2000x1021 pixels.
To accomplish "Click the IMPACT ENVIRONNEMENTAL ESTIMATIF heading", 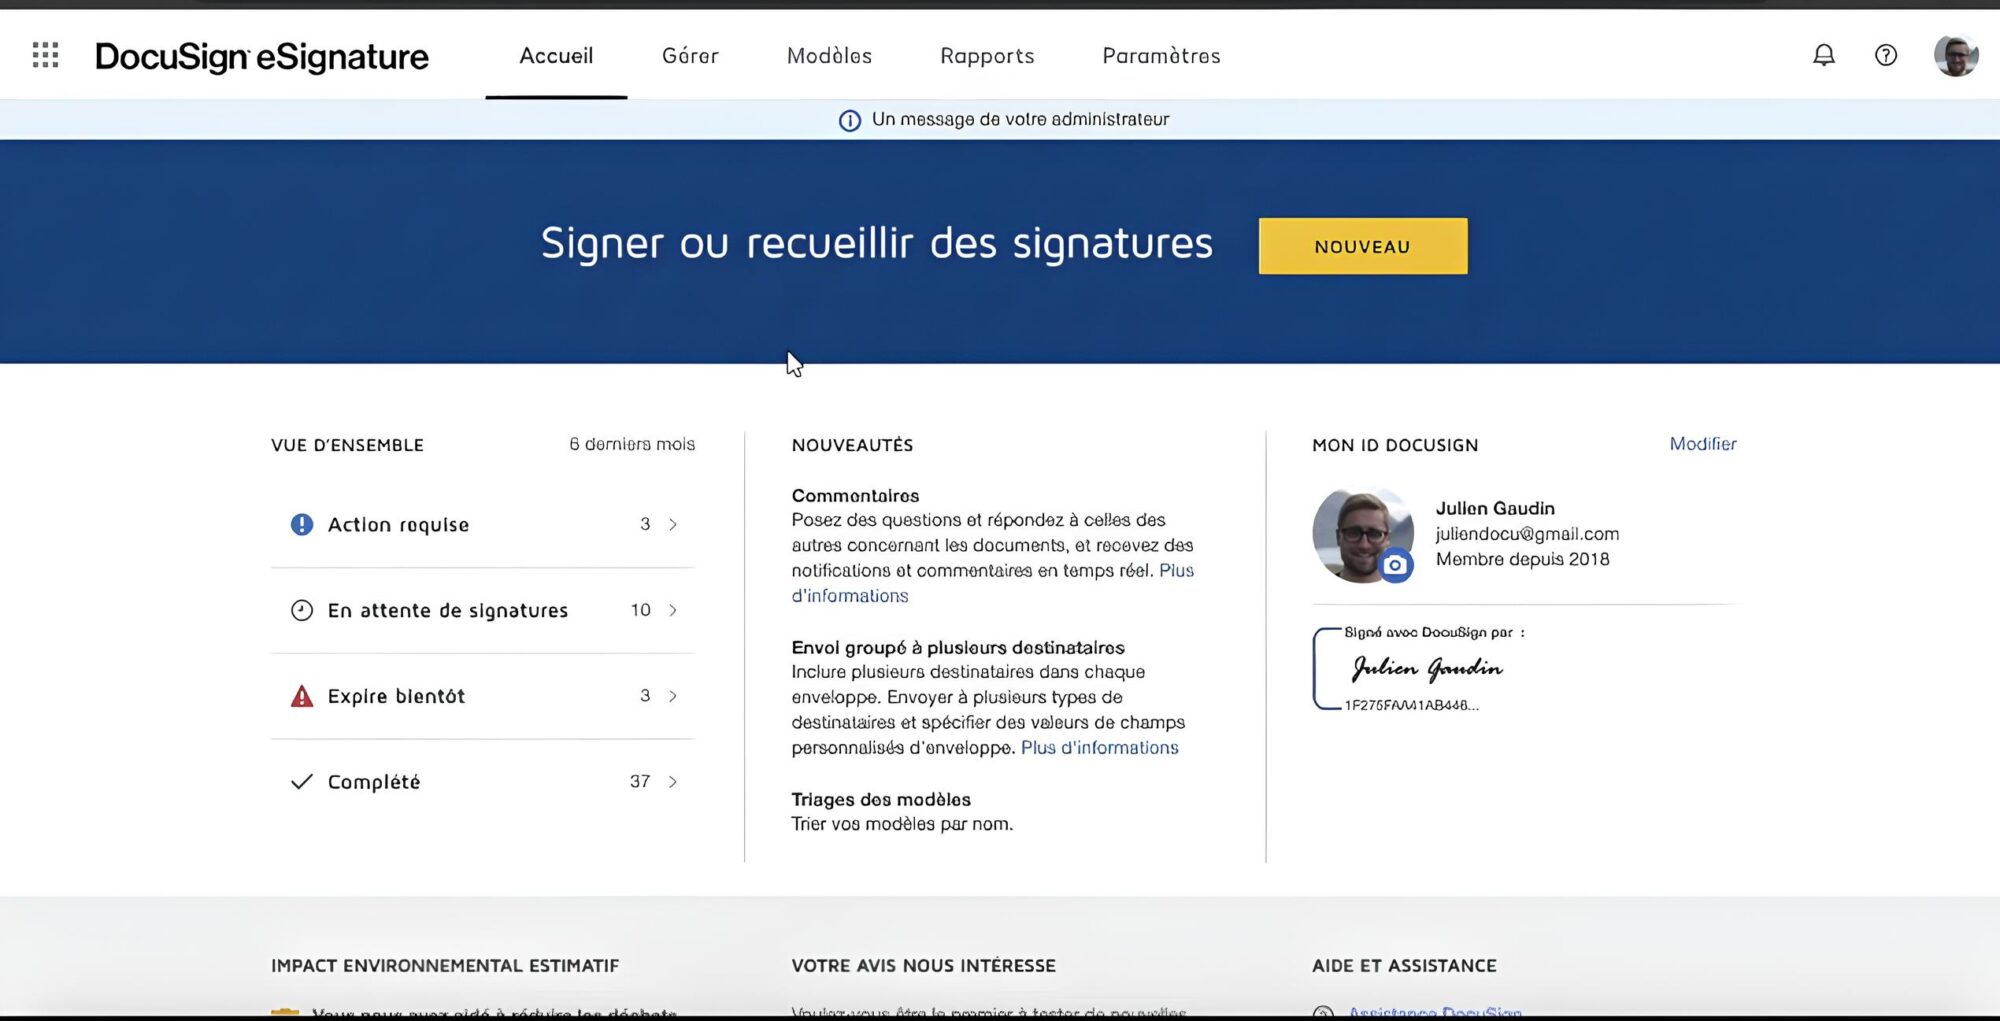I will [445, 966].
